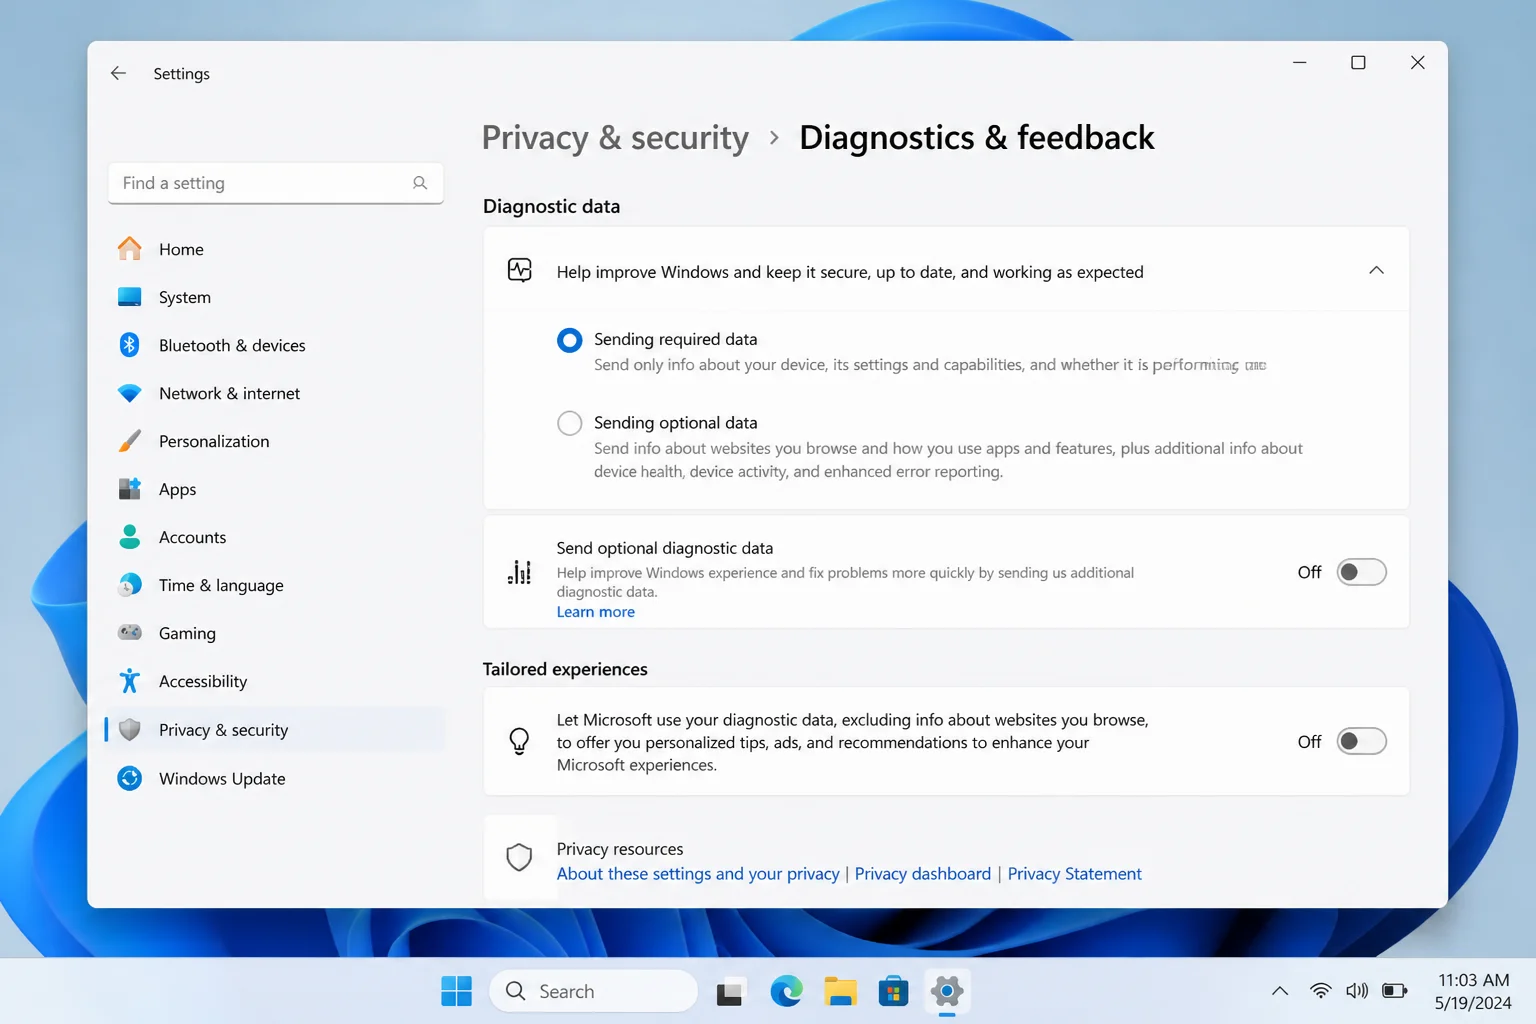The width and height of the screenshot is (1536, 1024).
Task: Collapse the Help improve Windows section chevron
Action: [x=1376, y=270]
